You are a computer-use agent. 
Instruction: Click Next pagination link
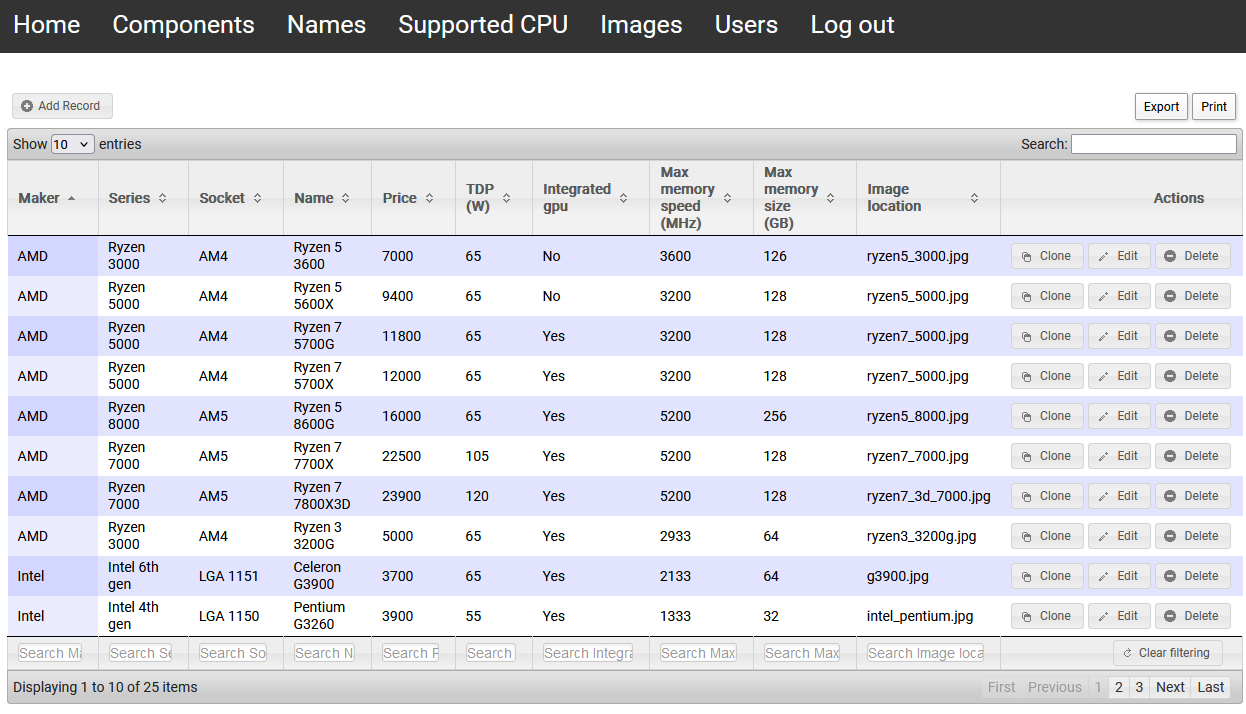[1170, 687]
